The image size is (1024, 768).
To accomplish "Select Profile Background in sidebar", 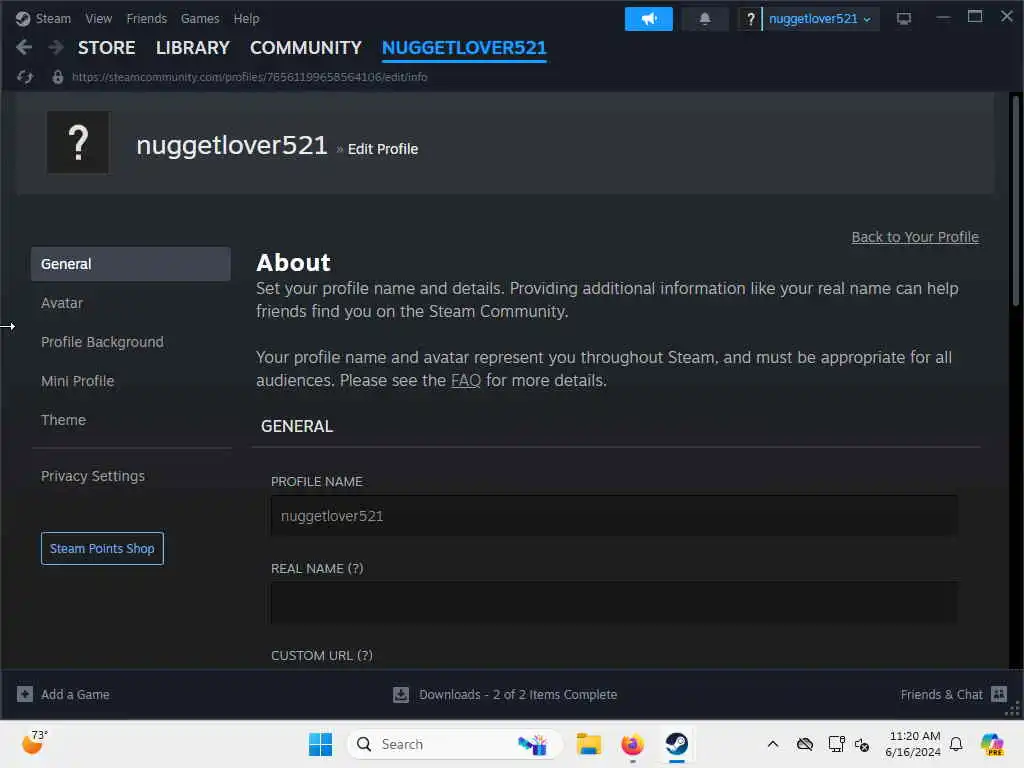I will click(x=131, y=342).
